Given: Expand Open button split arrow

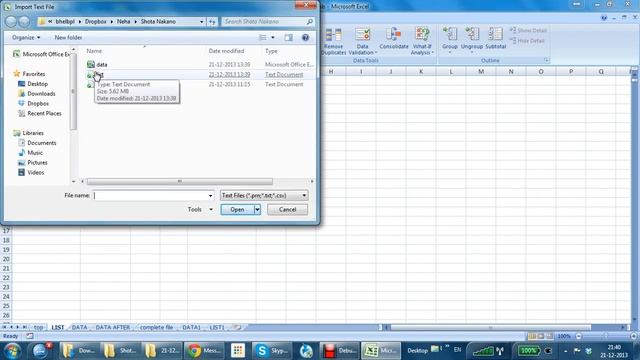Looking at the screenshot, I should tap(257, 209).
